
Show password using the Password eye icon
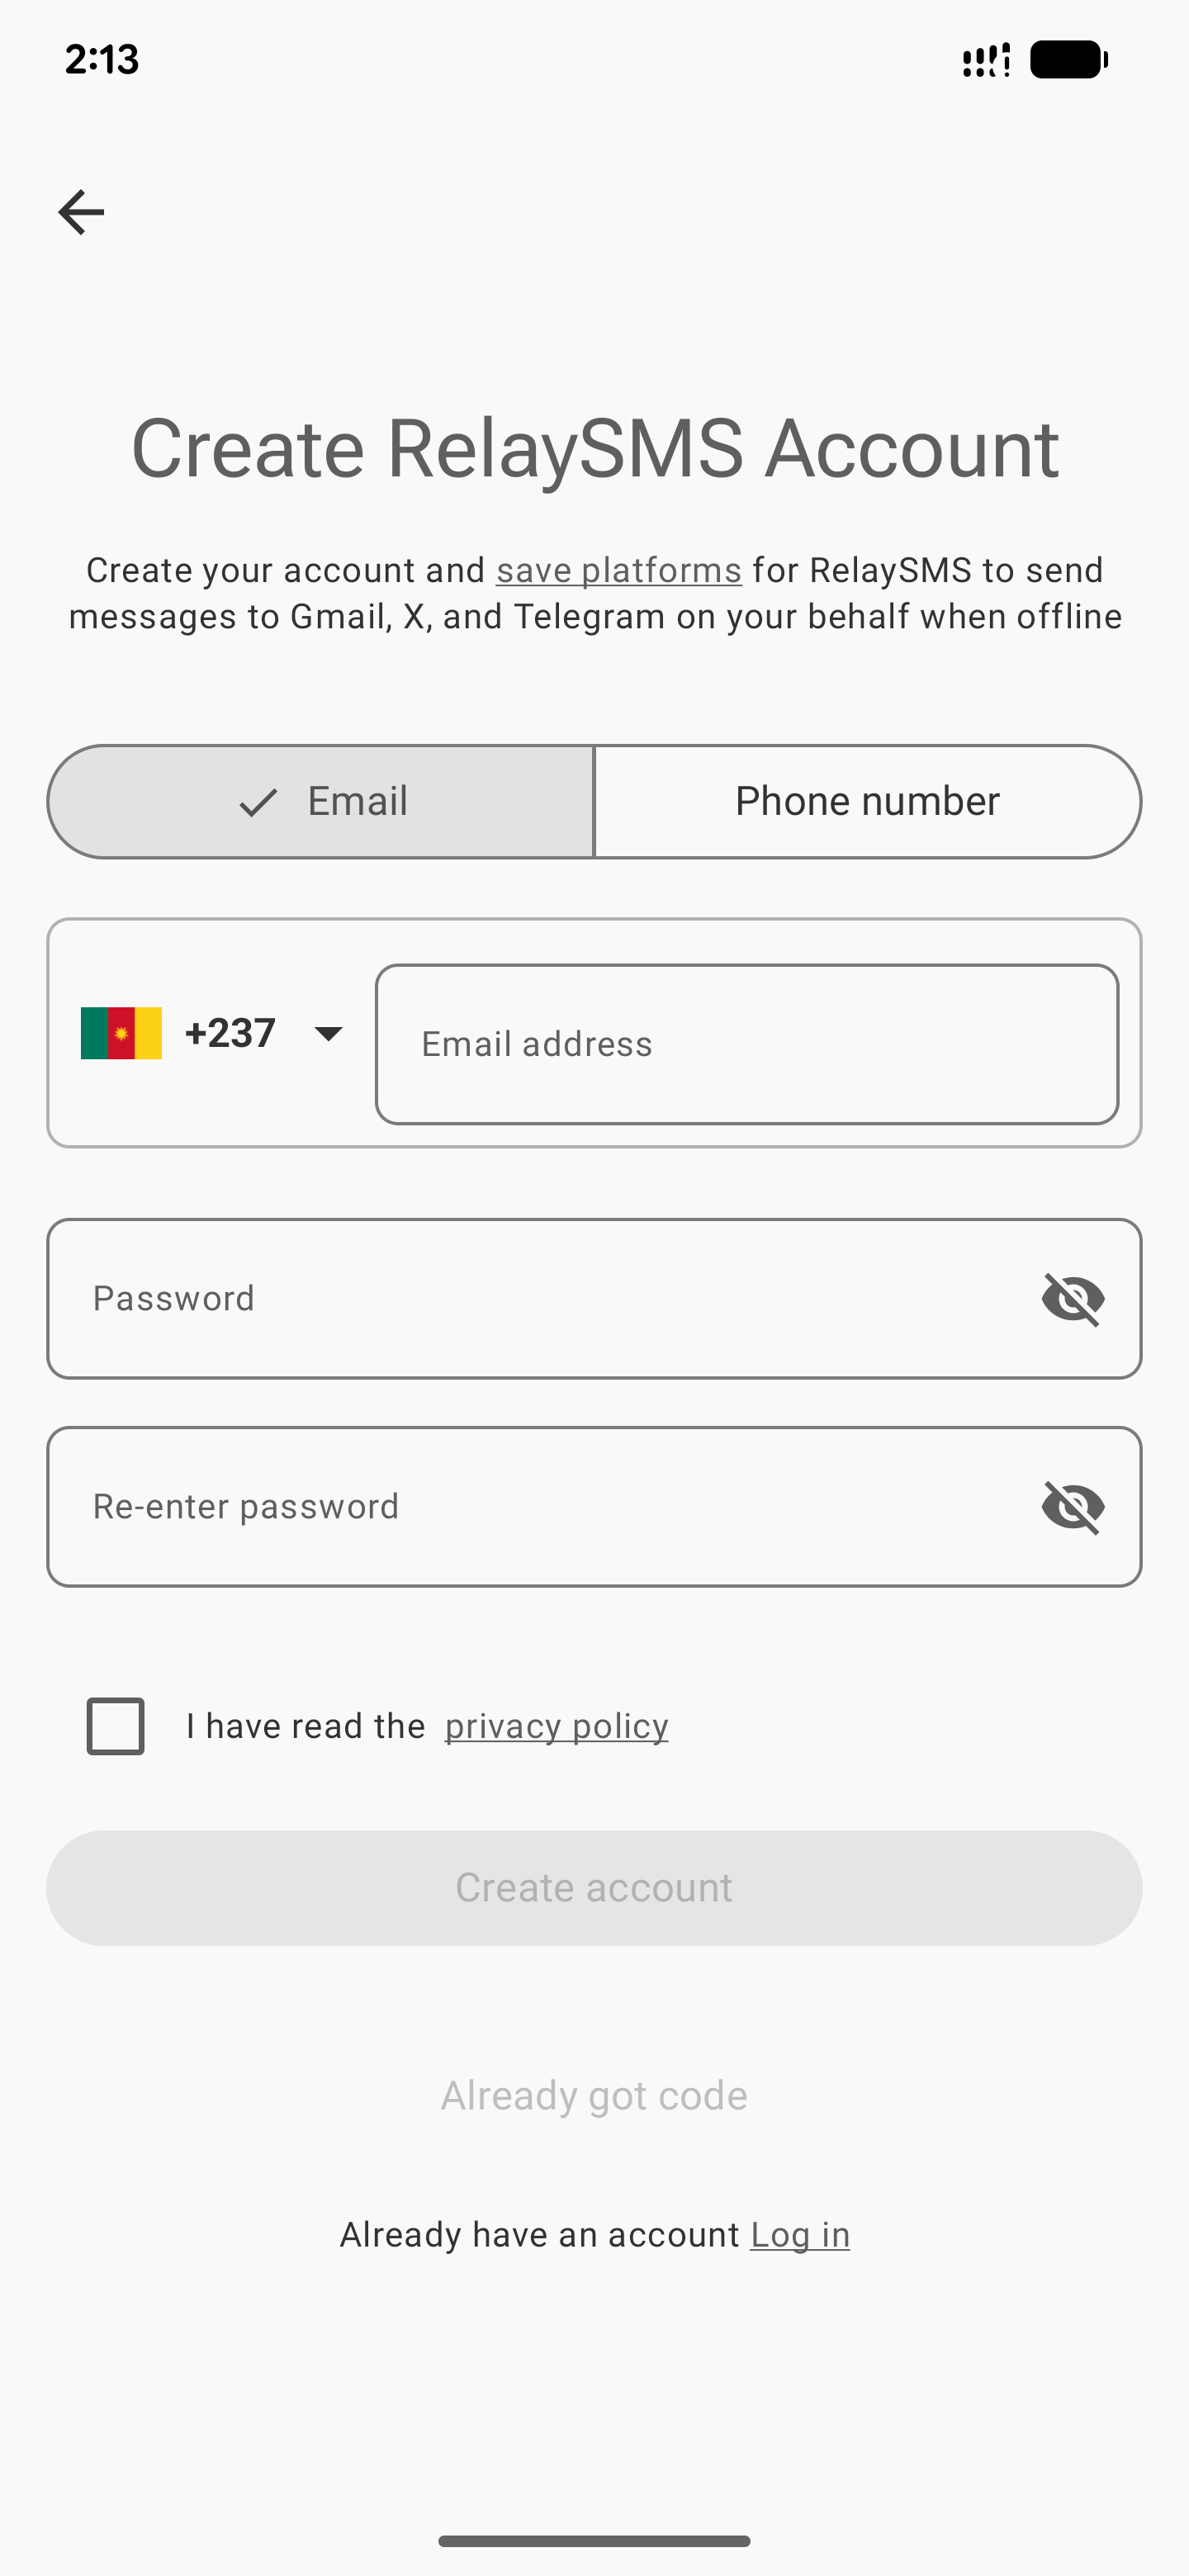1073,1299
